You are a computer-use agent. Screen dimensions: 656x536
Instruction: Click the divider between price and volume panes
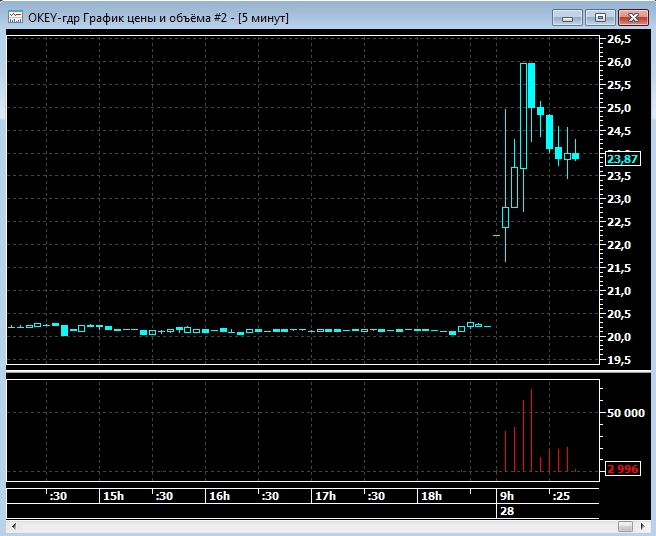pyautogui.click(x=300, y=374)
